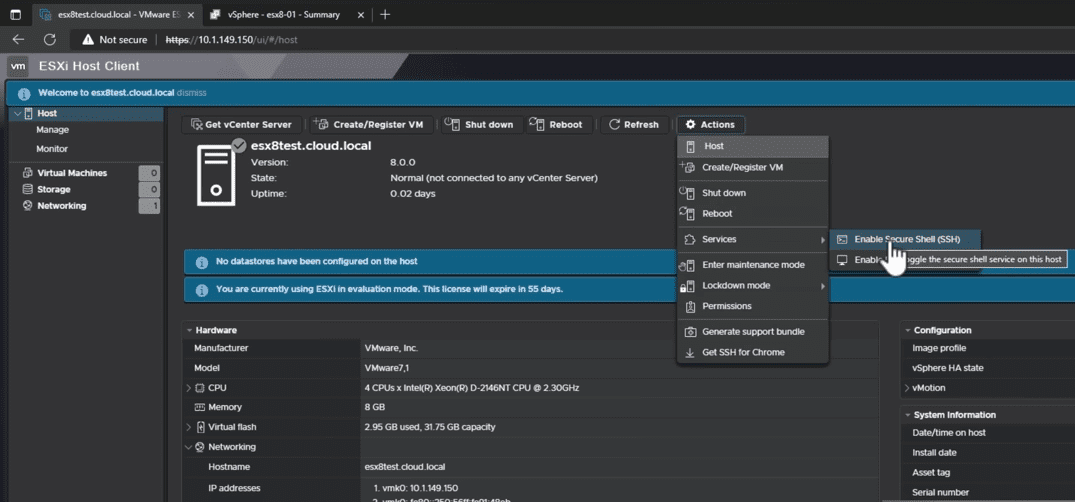Image resolution: width=1075 pixels, height=502 pixels.
Task: Click the browser address bar URL
Action: point(231,40)
